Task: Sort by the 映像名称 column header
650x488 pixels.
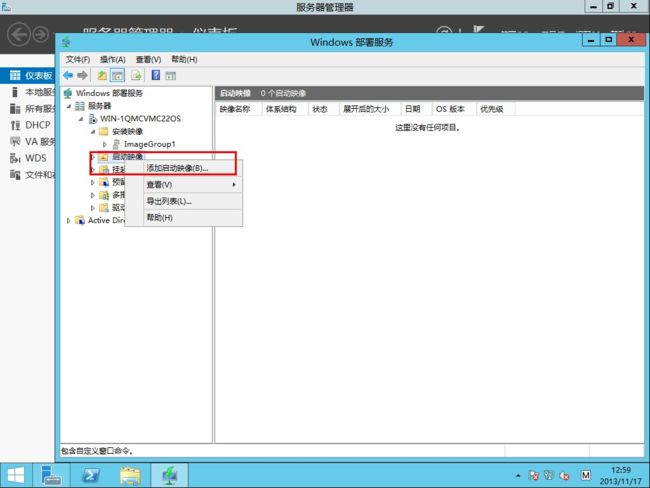Action: (239, 109)
